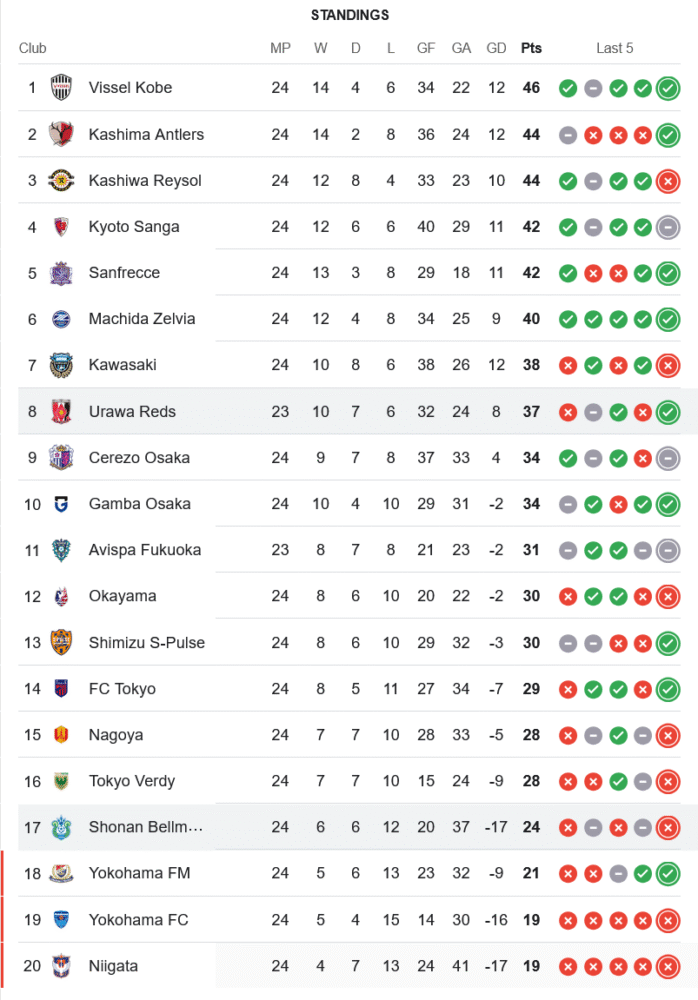
Task: Click the Kyoto Sanga club badge
Action: (61, 227)
